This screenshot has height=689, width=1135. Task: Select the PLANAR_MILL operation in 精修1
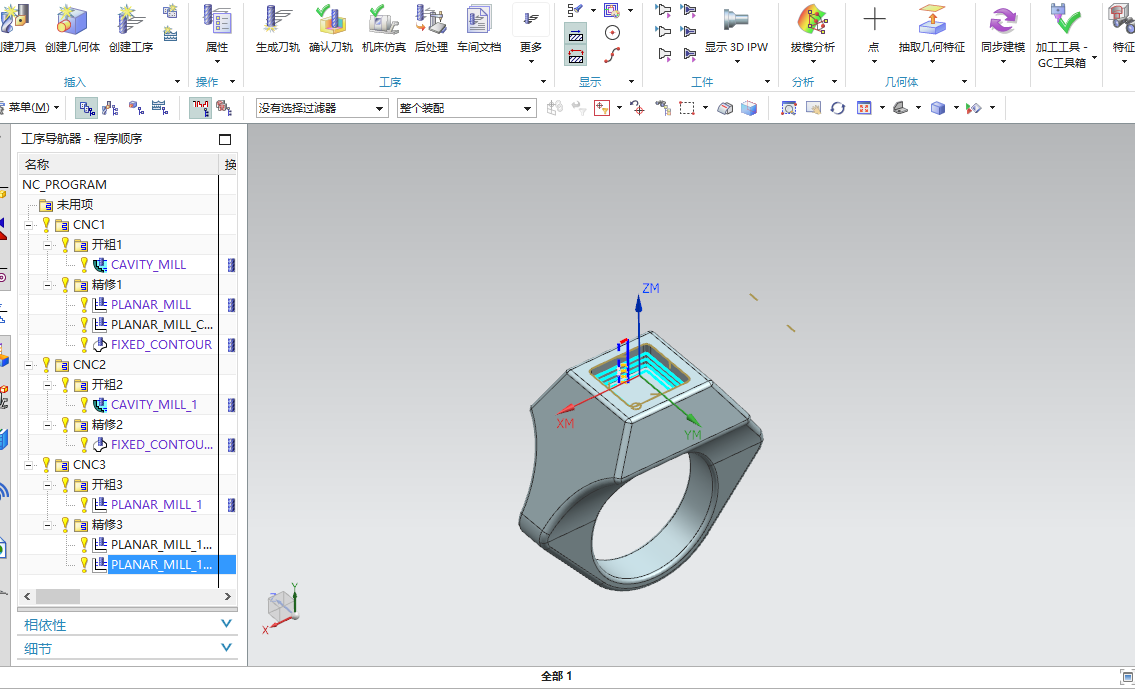(151, 305)
